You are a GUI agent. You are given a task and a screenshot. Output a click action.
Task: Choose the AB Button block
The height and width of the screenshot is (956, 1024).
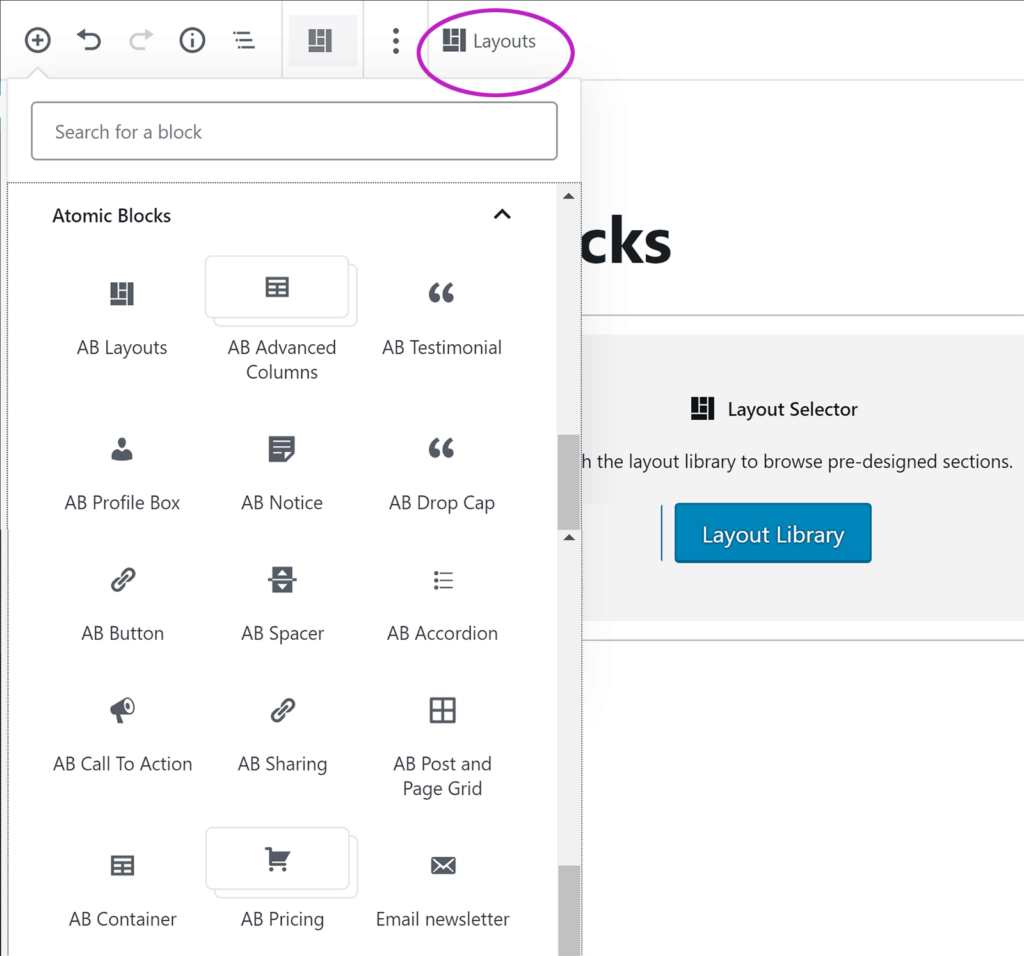pos(122,604)
